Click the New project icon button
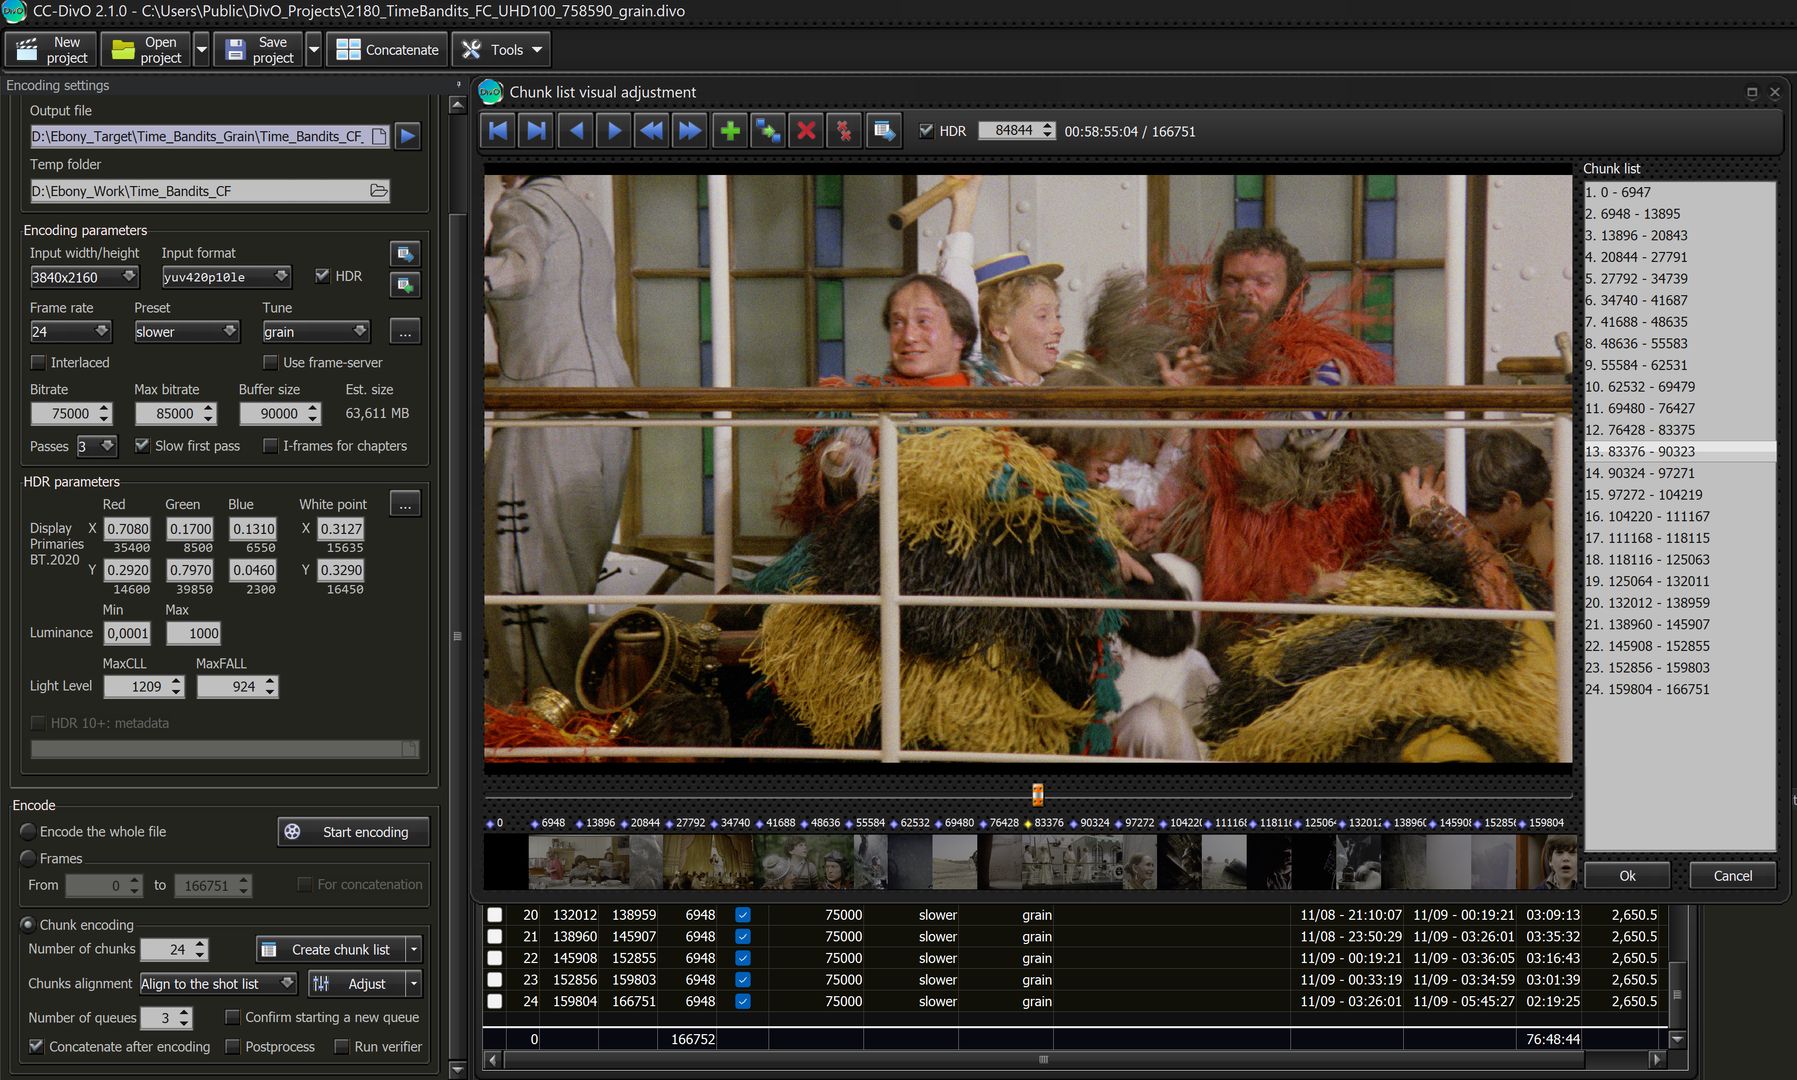The image size is (1797, 1080). click(x=51, y=49)
